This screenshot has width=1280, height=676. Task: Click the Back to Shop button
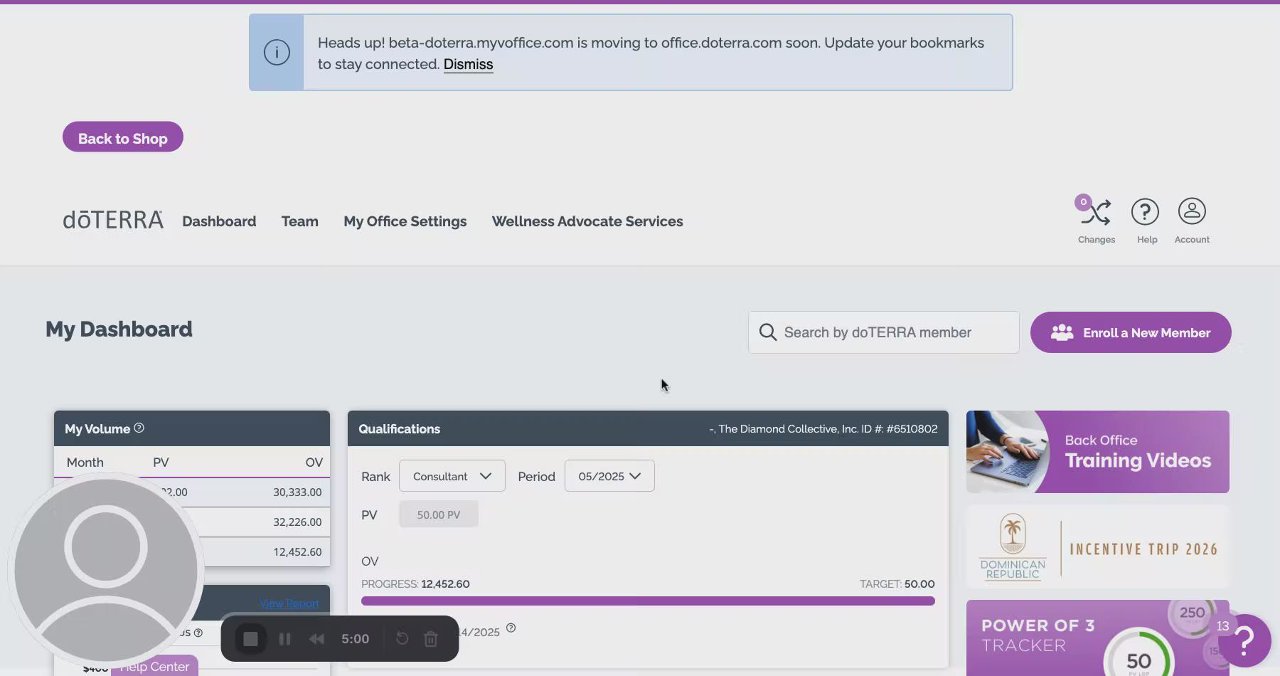pyautogui.click(x=123, y=138)
